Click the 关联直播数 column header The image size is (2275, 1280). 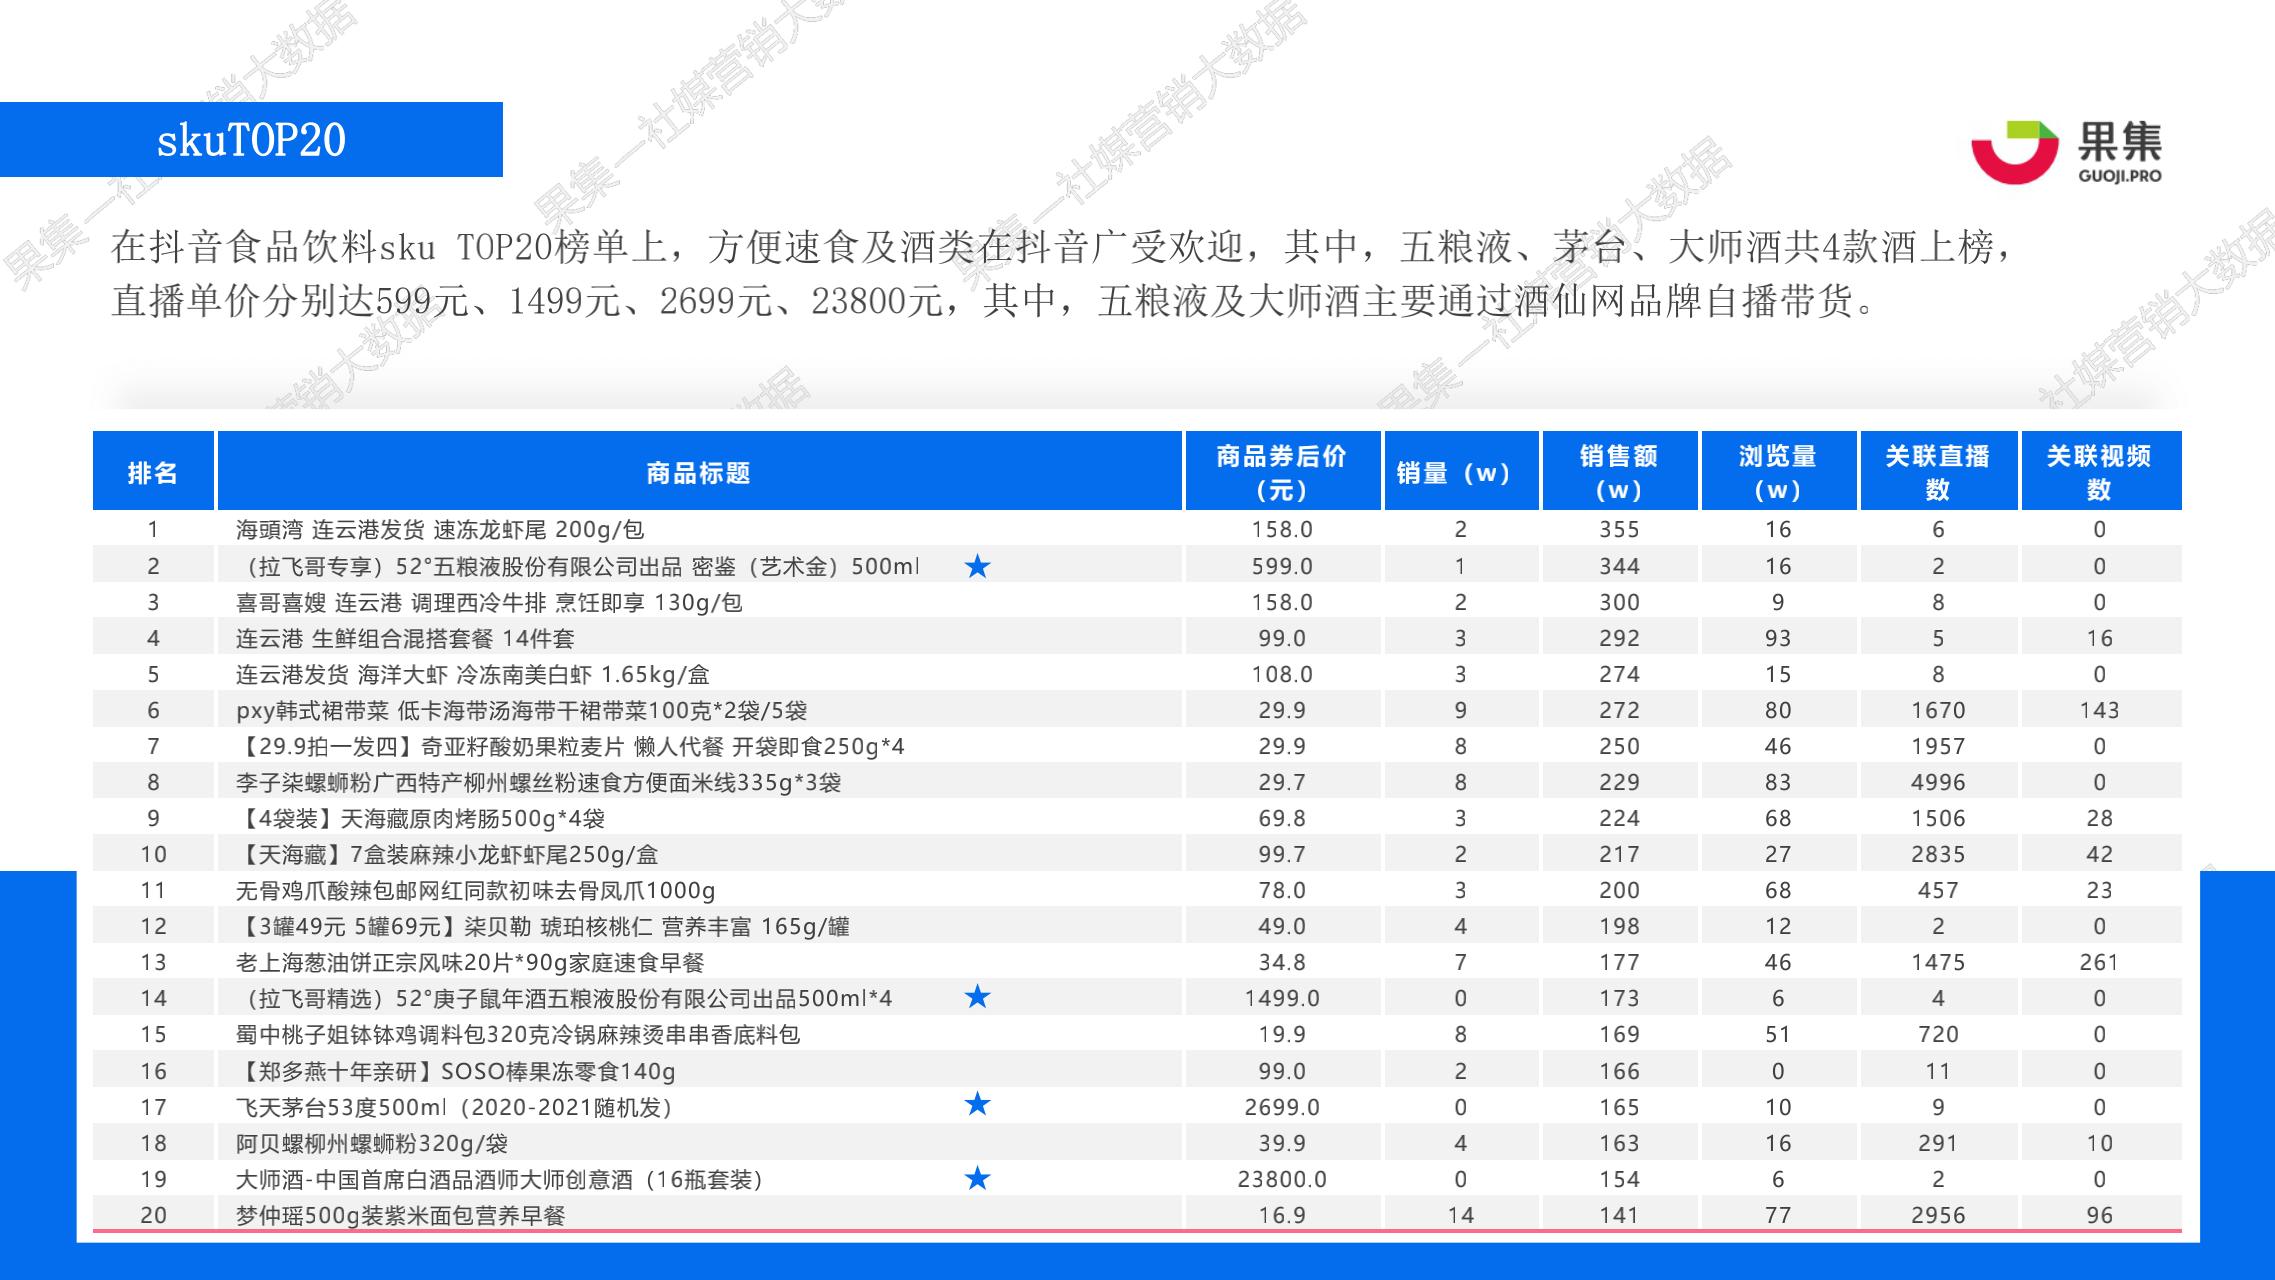click(x=1938, y=472)
